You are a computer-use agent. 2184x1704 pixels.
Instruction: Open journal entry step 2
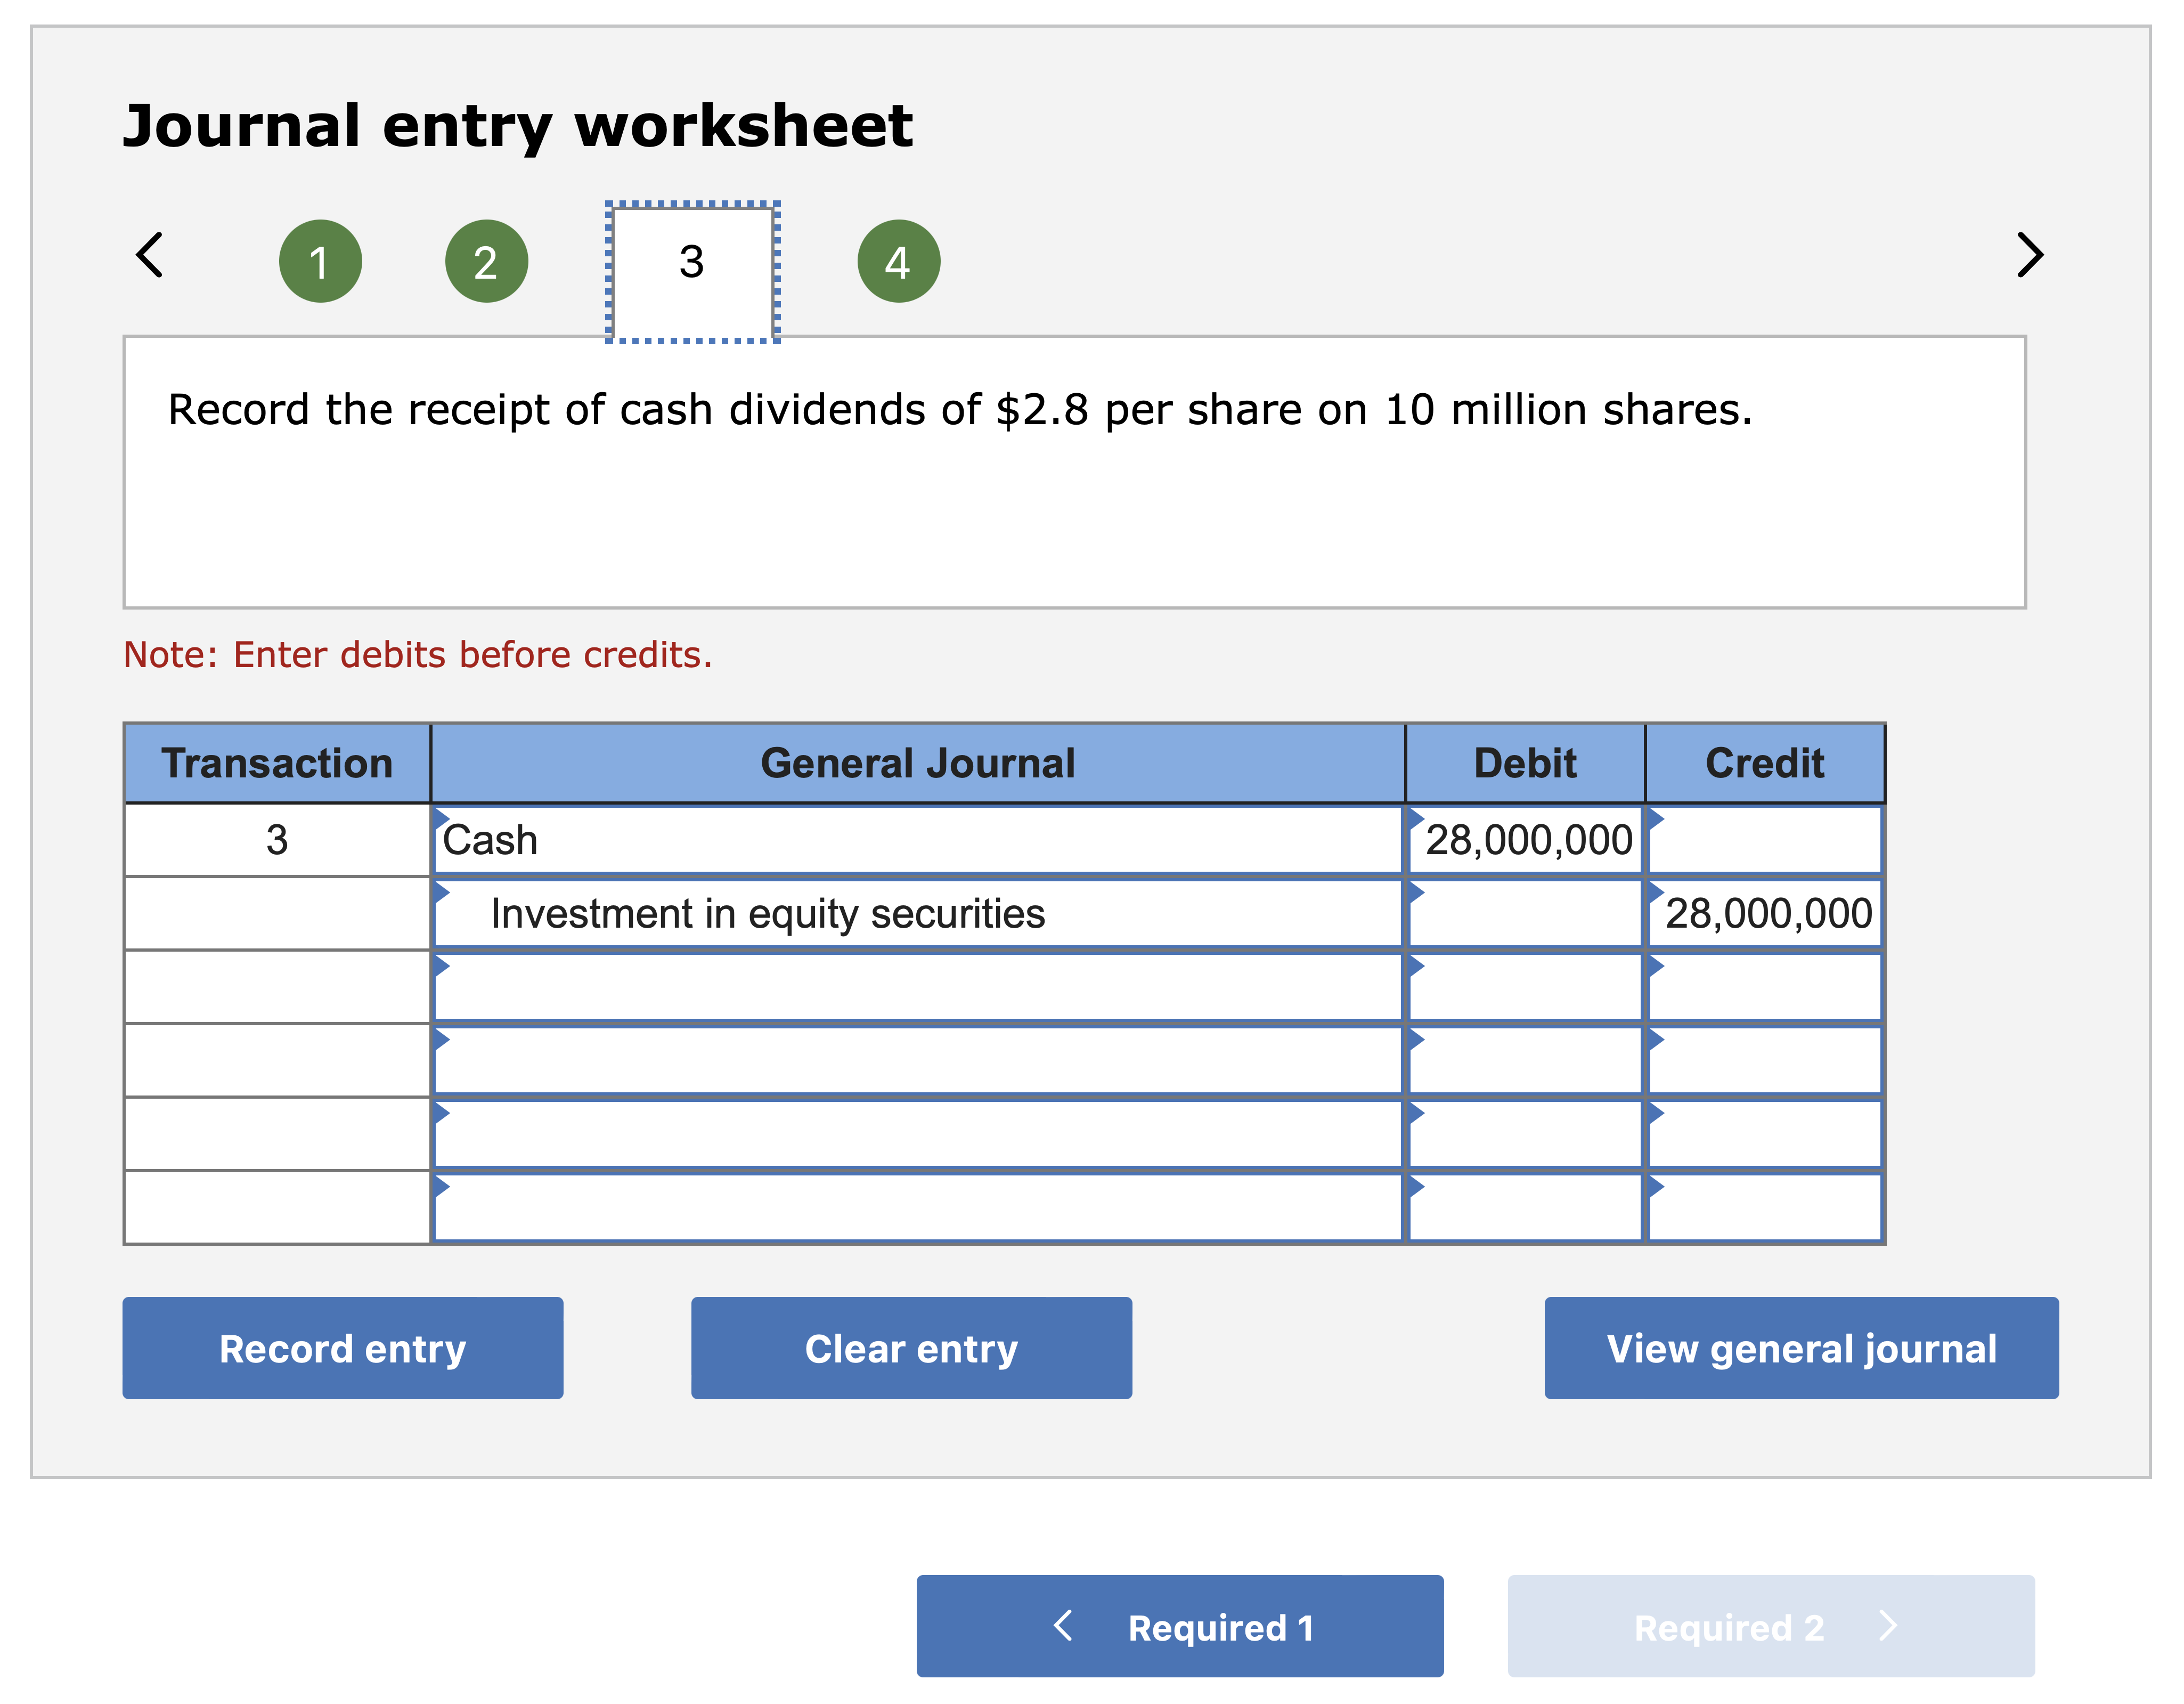486,261
